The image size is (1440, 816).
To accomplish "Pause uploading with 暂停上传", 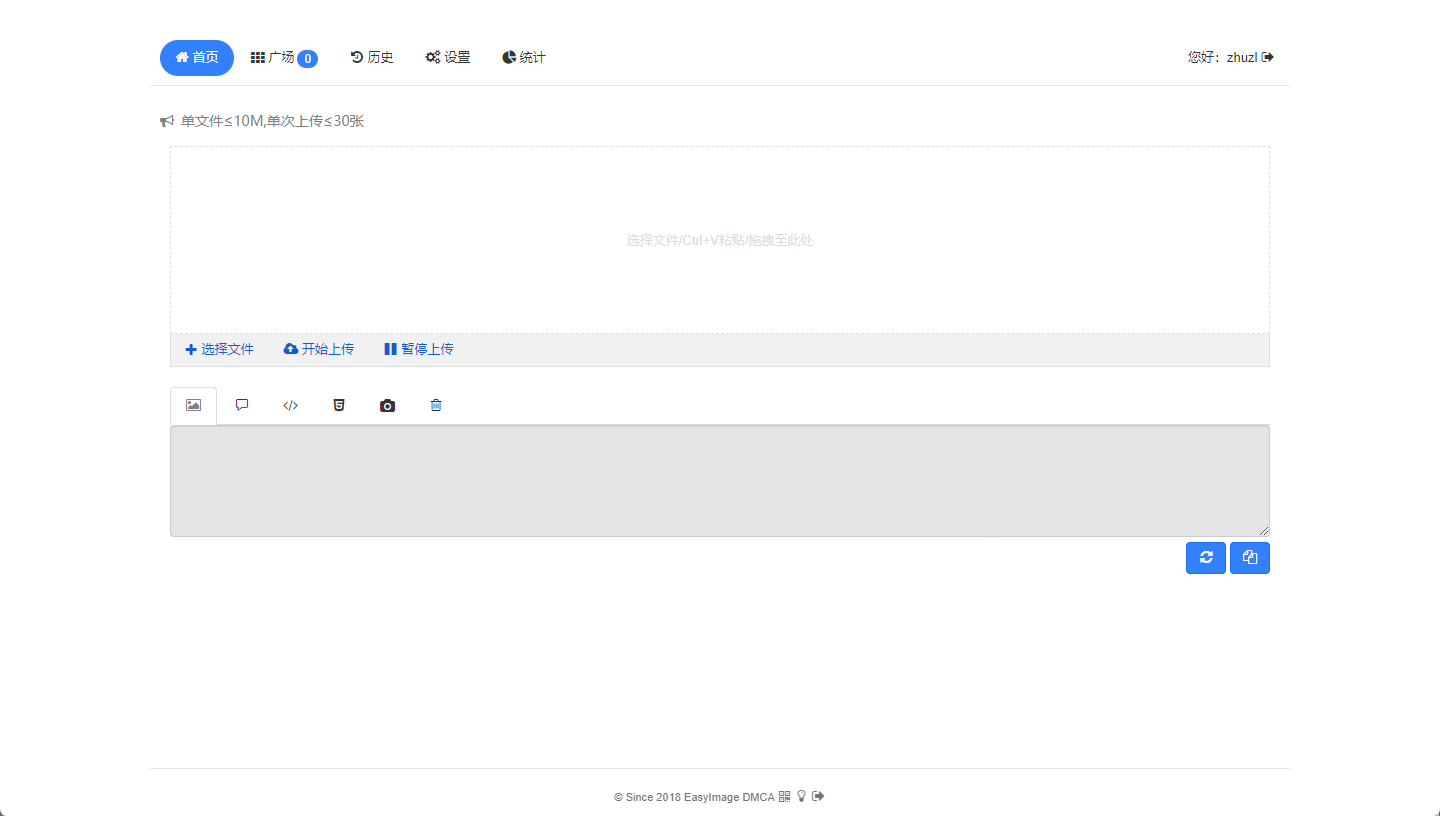I will (419, 349).
